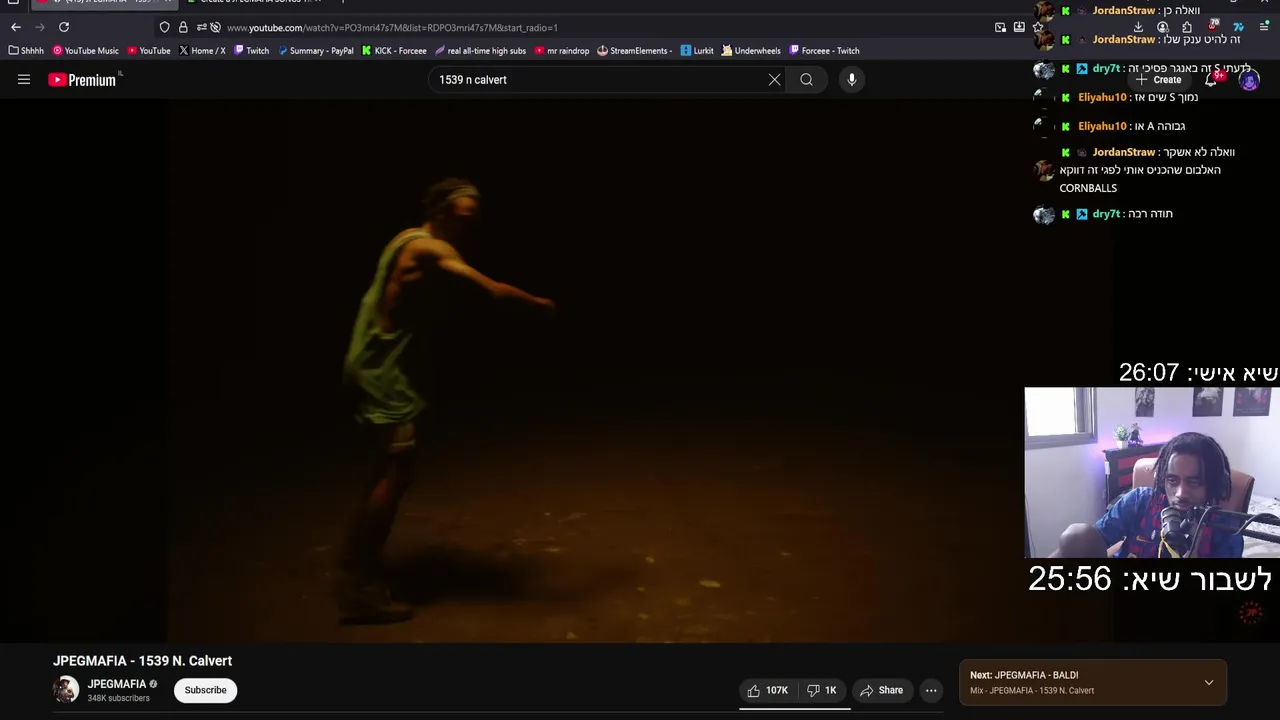Open the YouTube Music bookmark

pyautogui.click(x=86, y=50)
